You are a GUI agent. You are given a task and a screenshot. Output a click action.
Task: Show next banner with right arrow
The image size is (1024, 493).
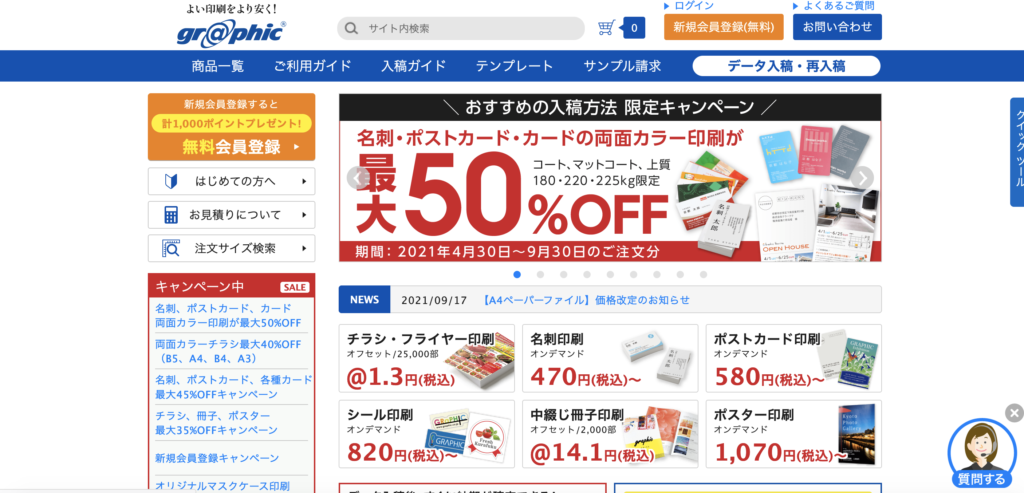click(x=863, y=178)
